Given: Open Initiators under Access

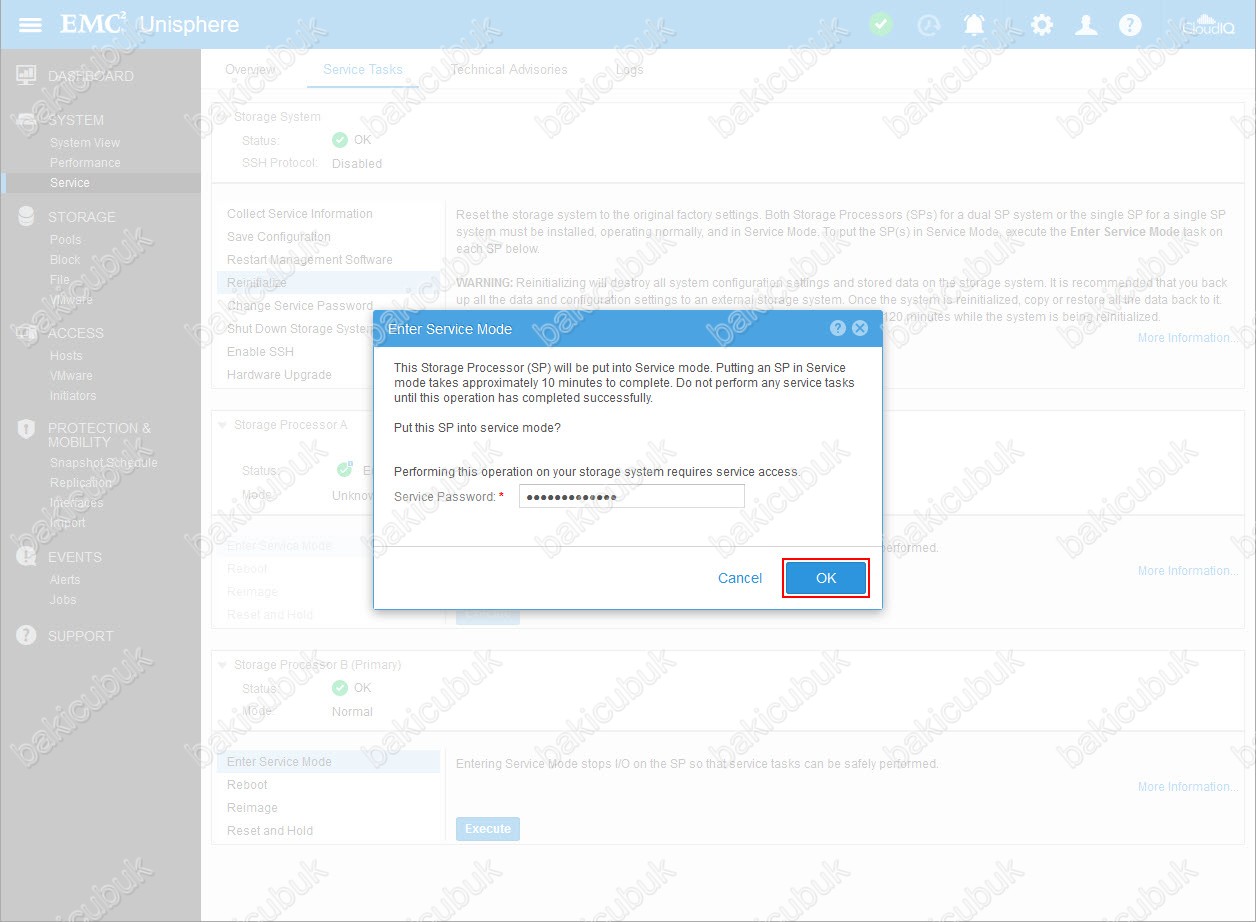Looking at the screenshot, I should [73, 396].
